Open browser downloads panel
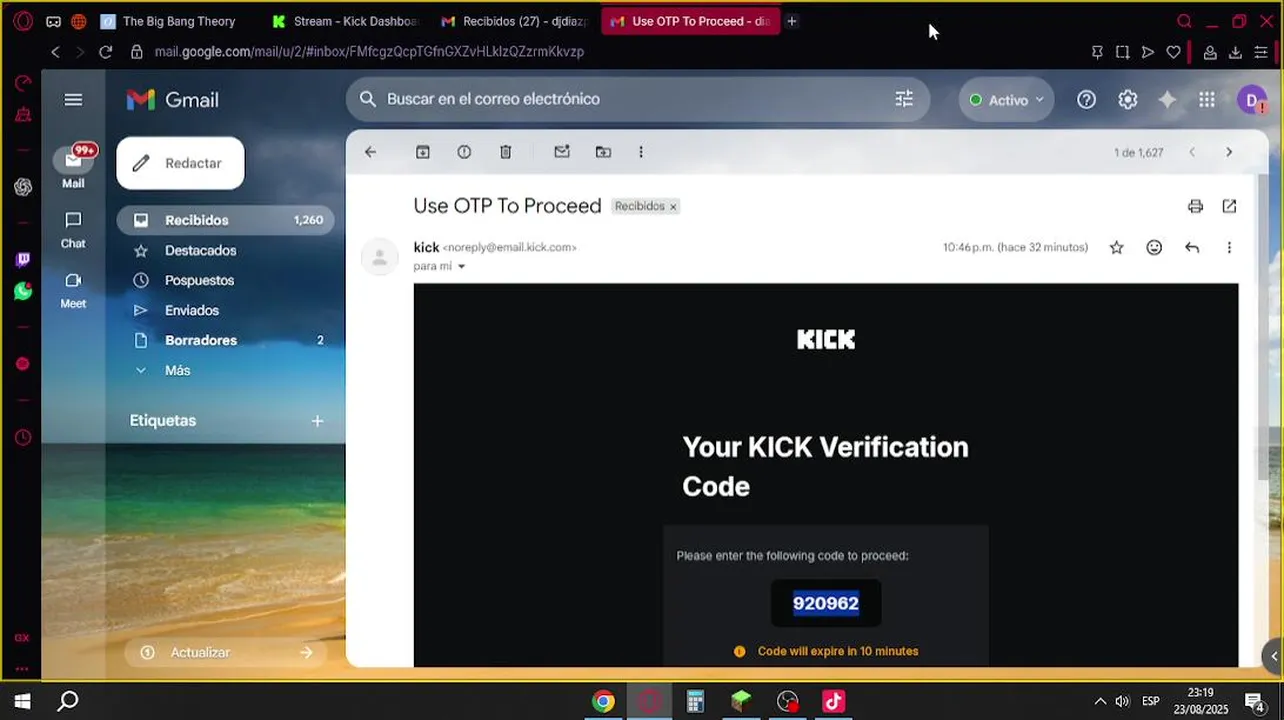Image resolution: width=1284 pixels, height=720 pixels. coord(1235,52)
